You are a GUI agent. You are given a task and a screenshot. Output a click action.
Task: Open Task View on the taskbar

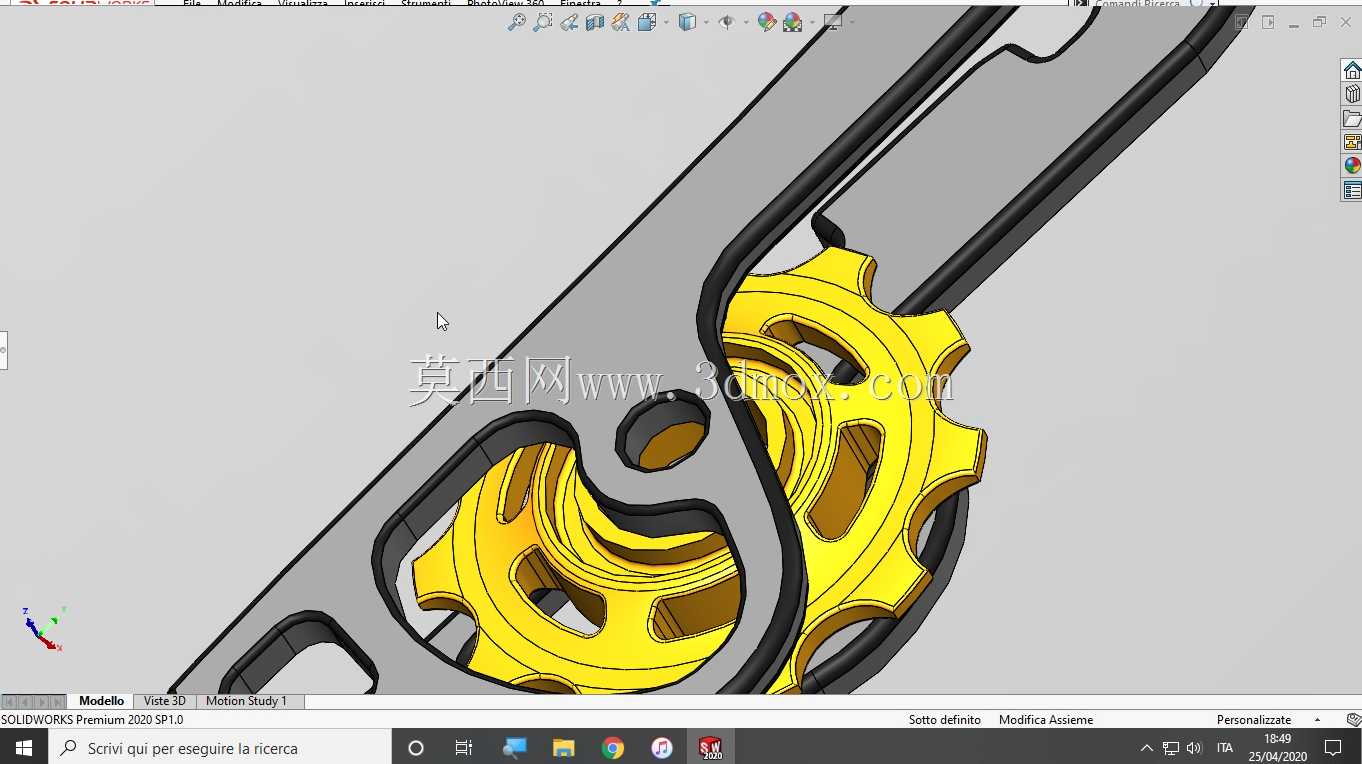(x=464, y=748)
